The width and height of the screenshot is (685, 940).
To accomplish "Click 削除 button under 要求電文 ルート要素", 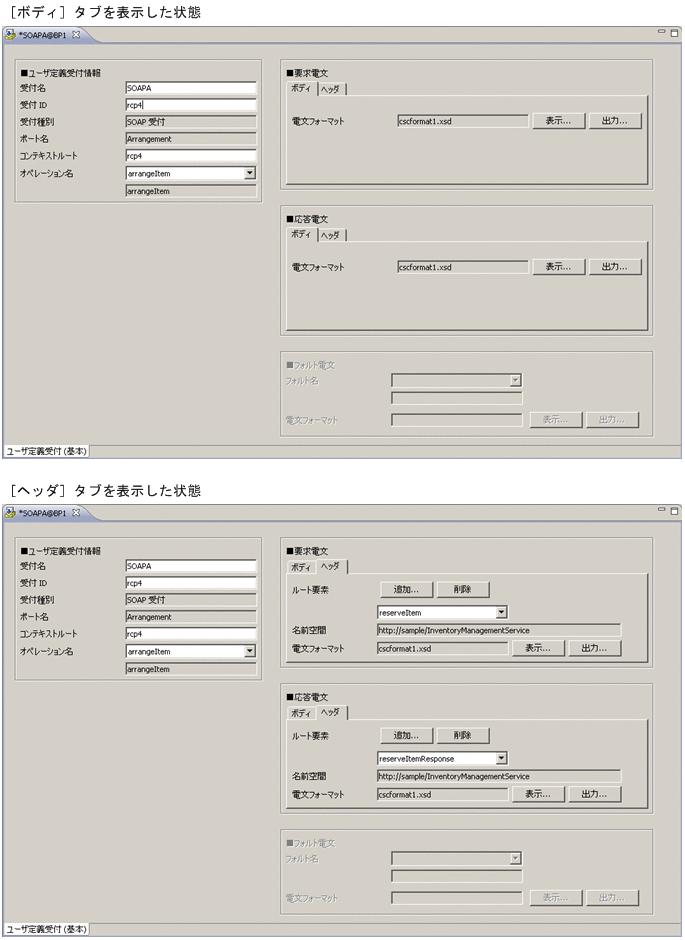I will (x=463, y=589).
